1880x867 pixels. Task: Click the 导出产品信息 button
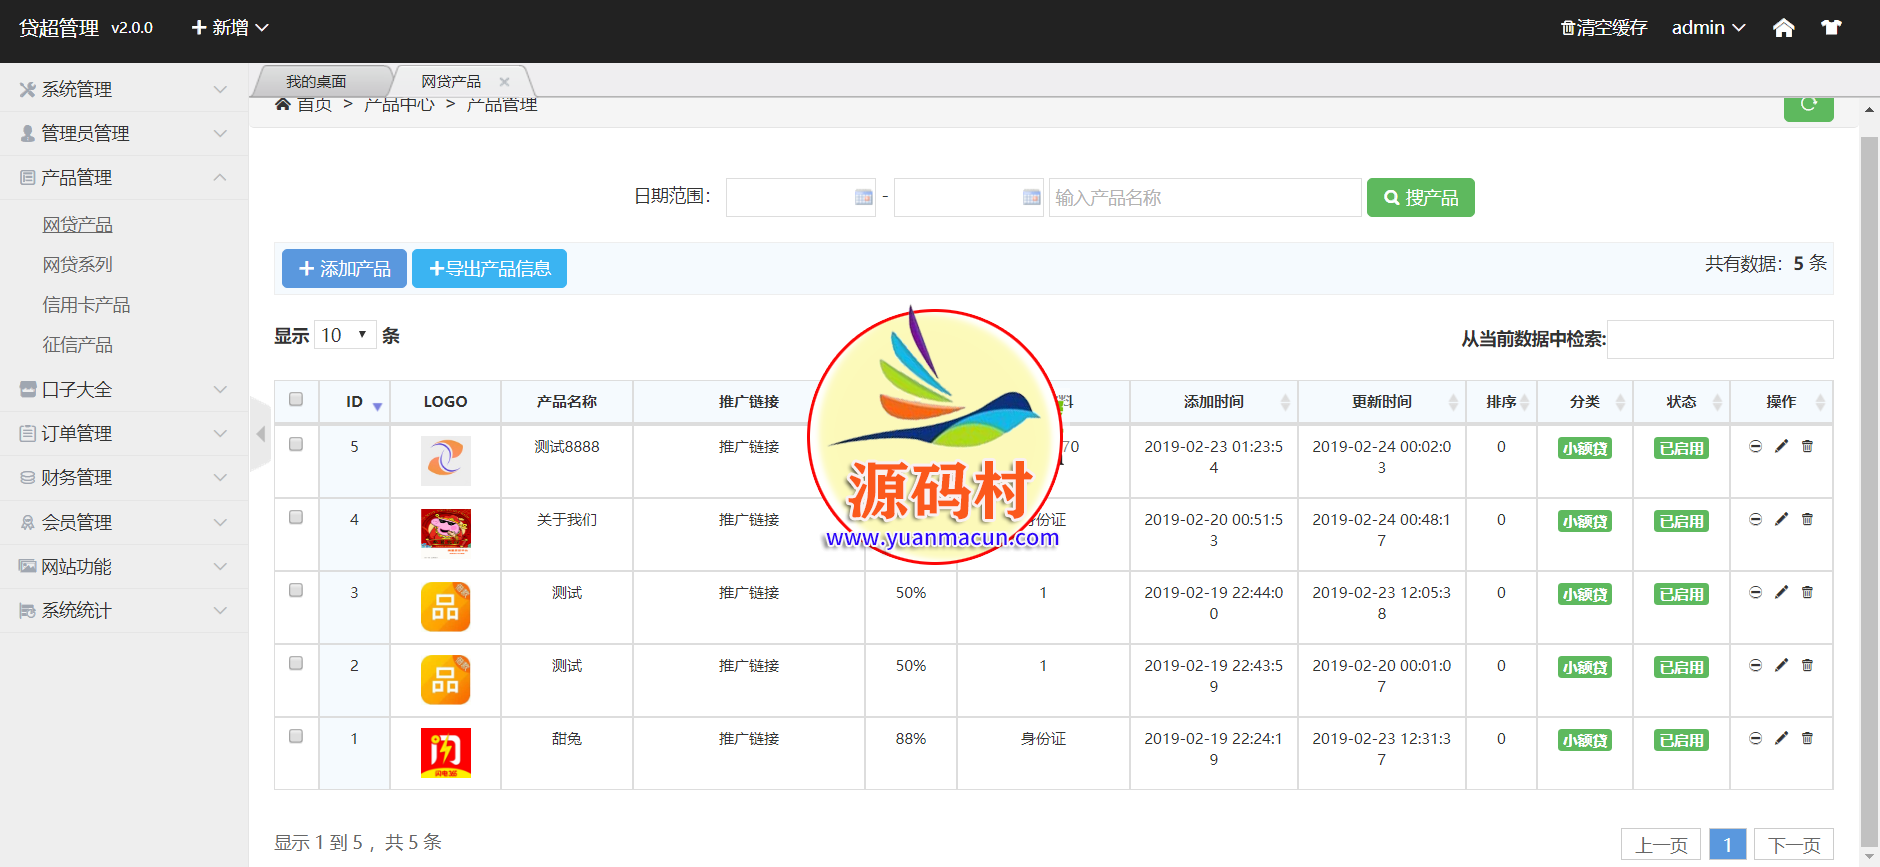point(489,269)
